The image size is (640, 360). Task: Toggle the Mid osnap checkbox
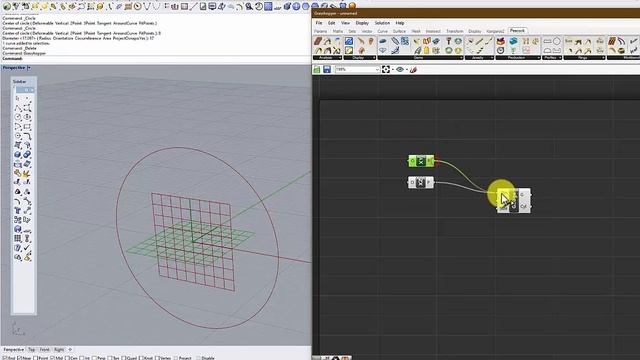[x=51, y=358]
